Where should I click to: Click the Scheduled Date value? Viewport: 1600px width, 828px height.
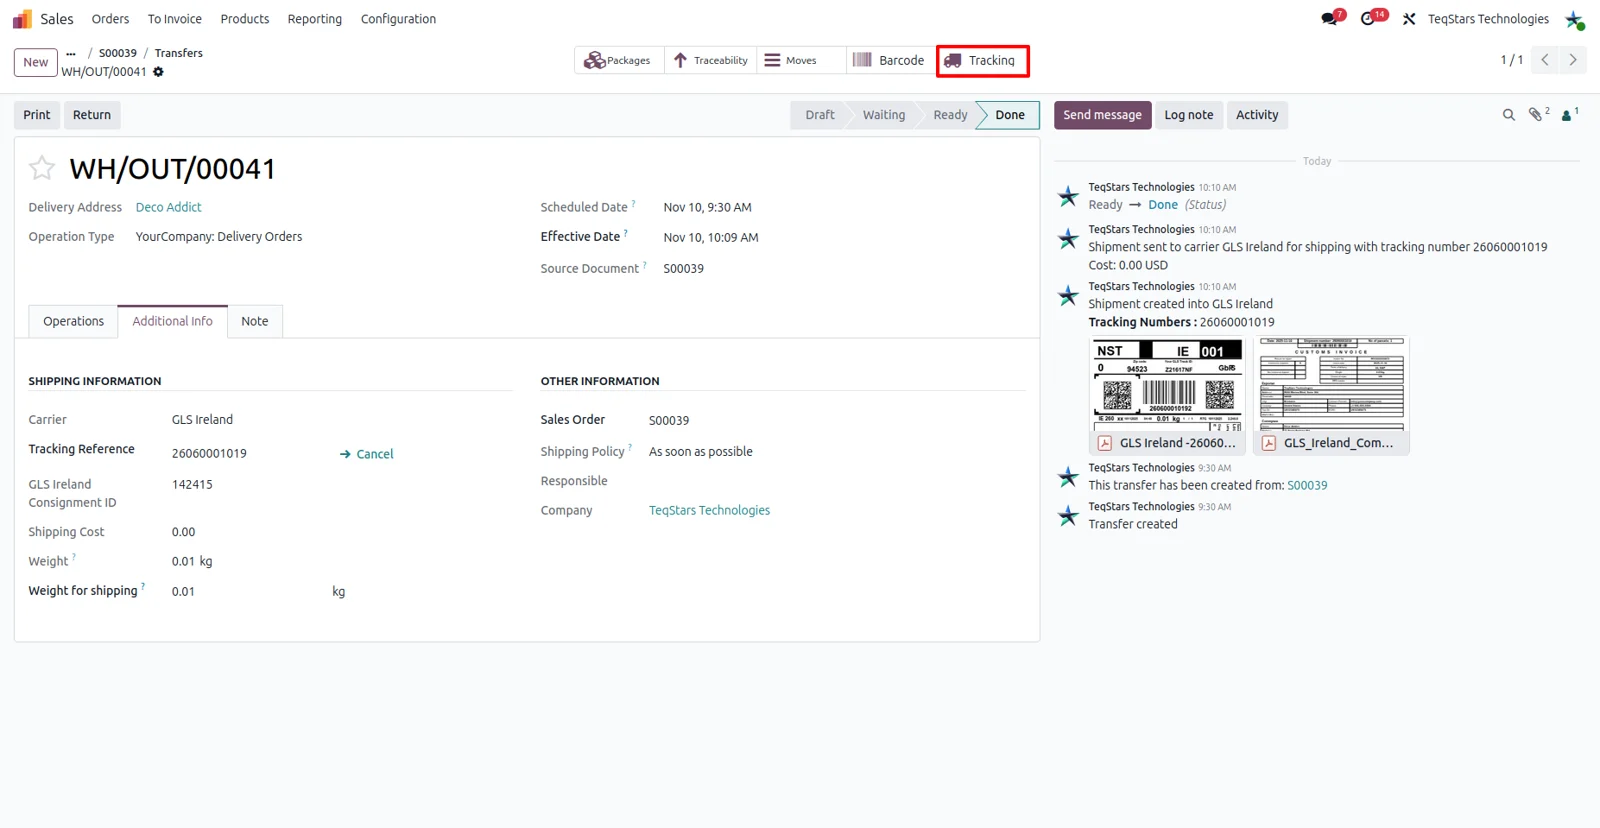[x=707, y=207]
